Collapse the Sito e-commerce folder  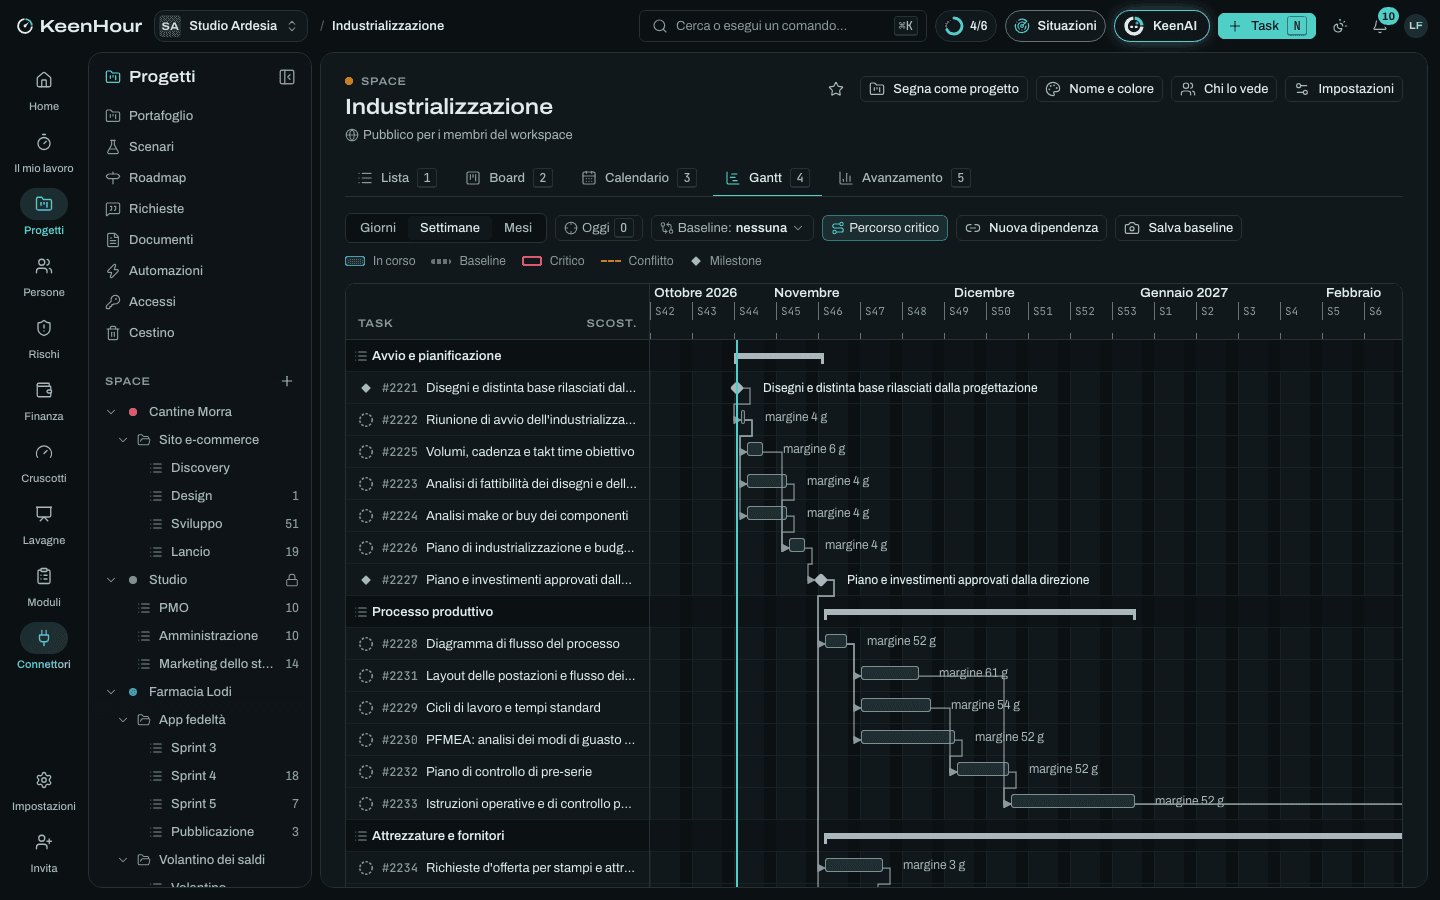click(123, 440)
